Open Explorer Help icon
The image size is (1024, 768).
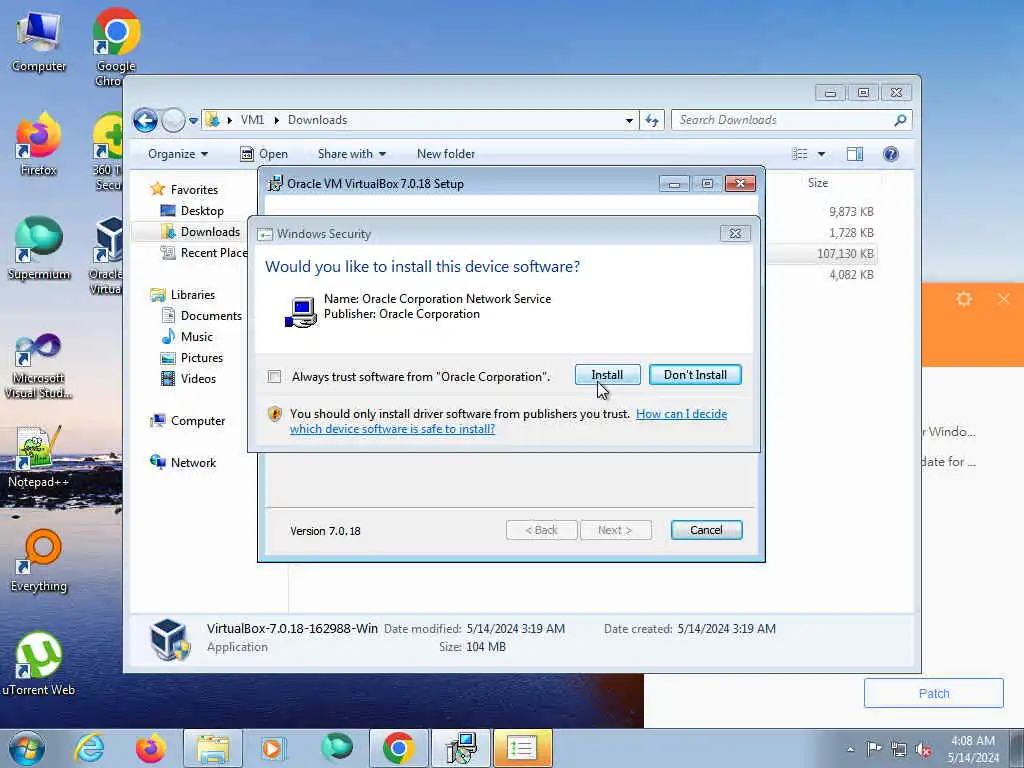point(891,154)
